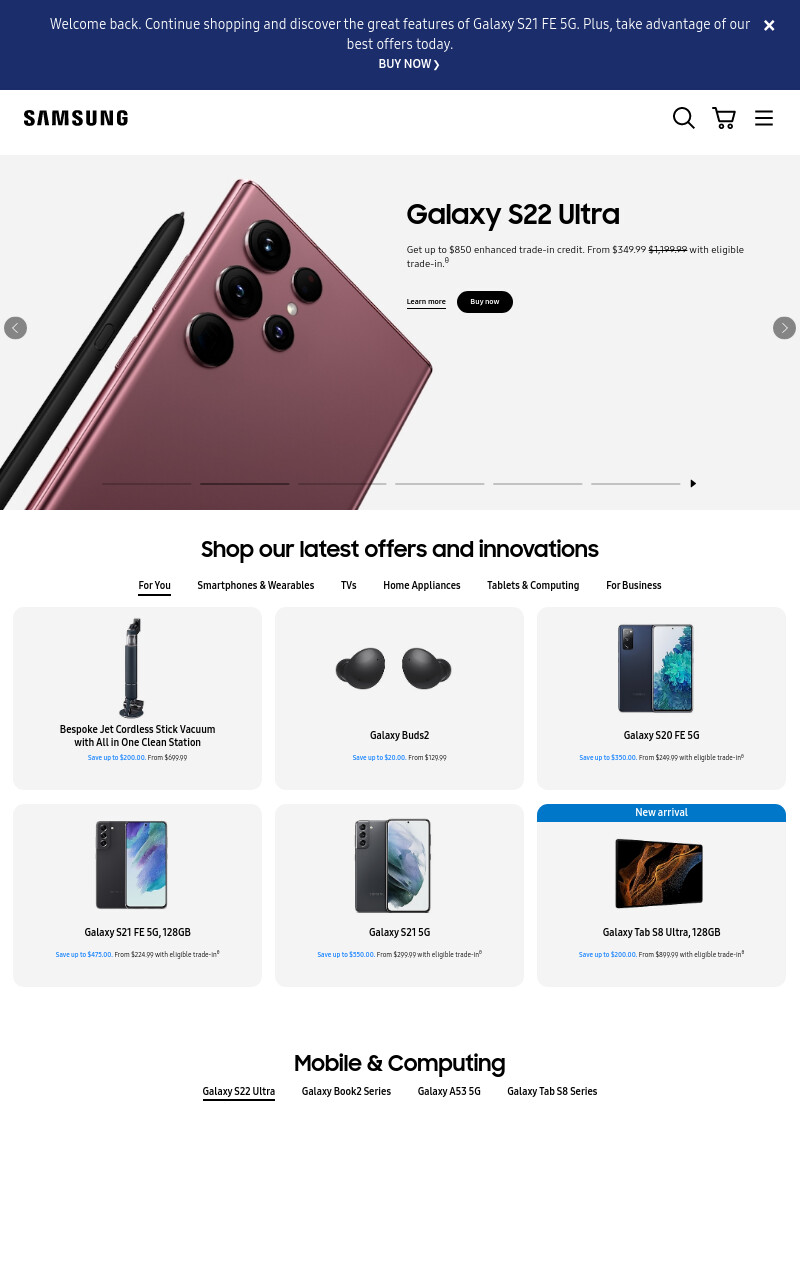Open the Galaxy Buds2 product card

(x=399, y=698)
